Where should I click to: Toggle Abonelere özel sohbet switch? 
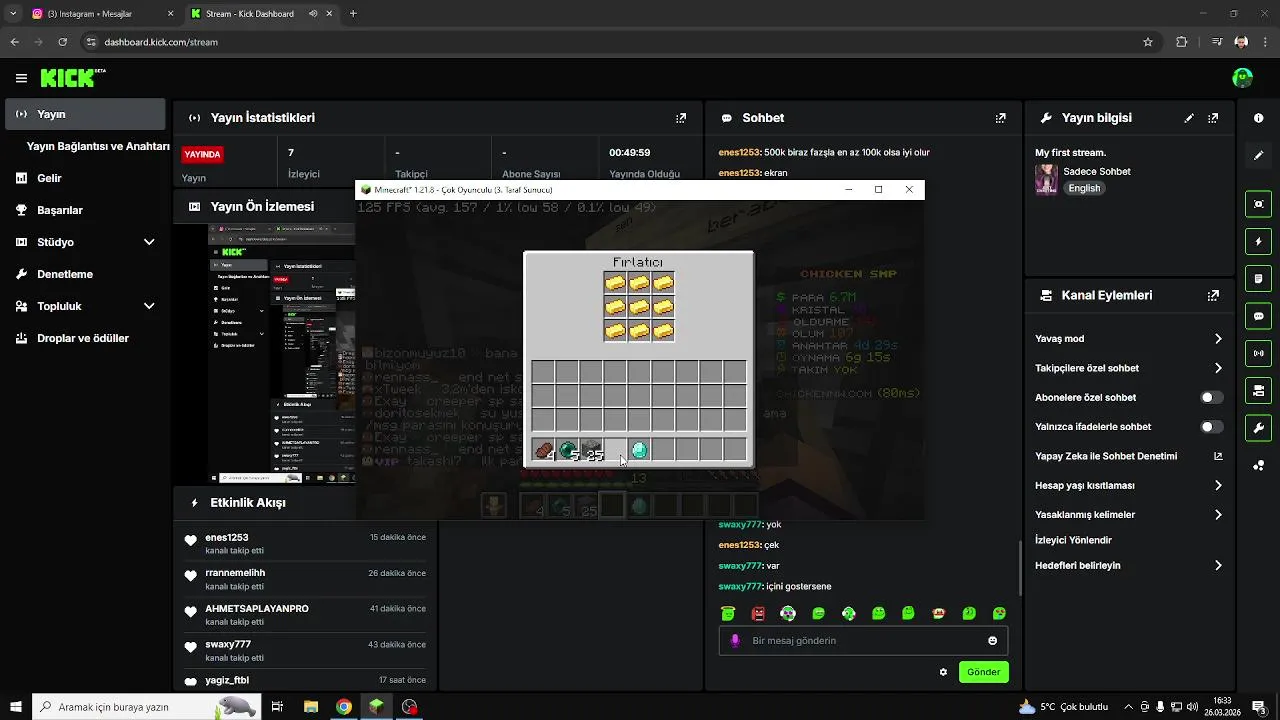click(x=1211, y=398)
